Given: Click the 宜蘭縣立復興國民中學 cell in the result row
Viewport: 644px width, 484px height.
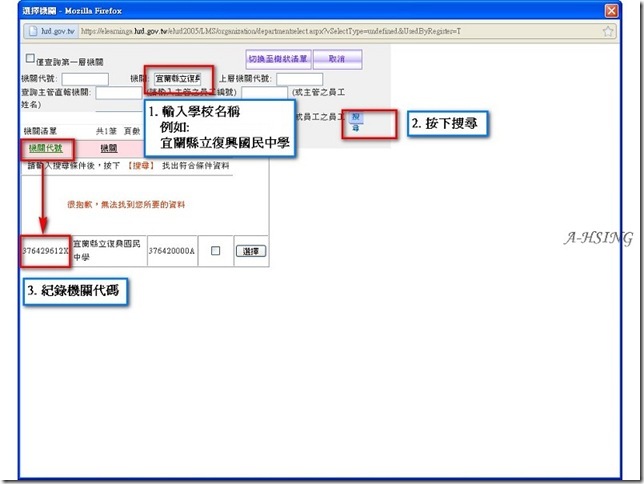Looking at the screenshot, I should click(x=107, y=251).
